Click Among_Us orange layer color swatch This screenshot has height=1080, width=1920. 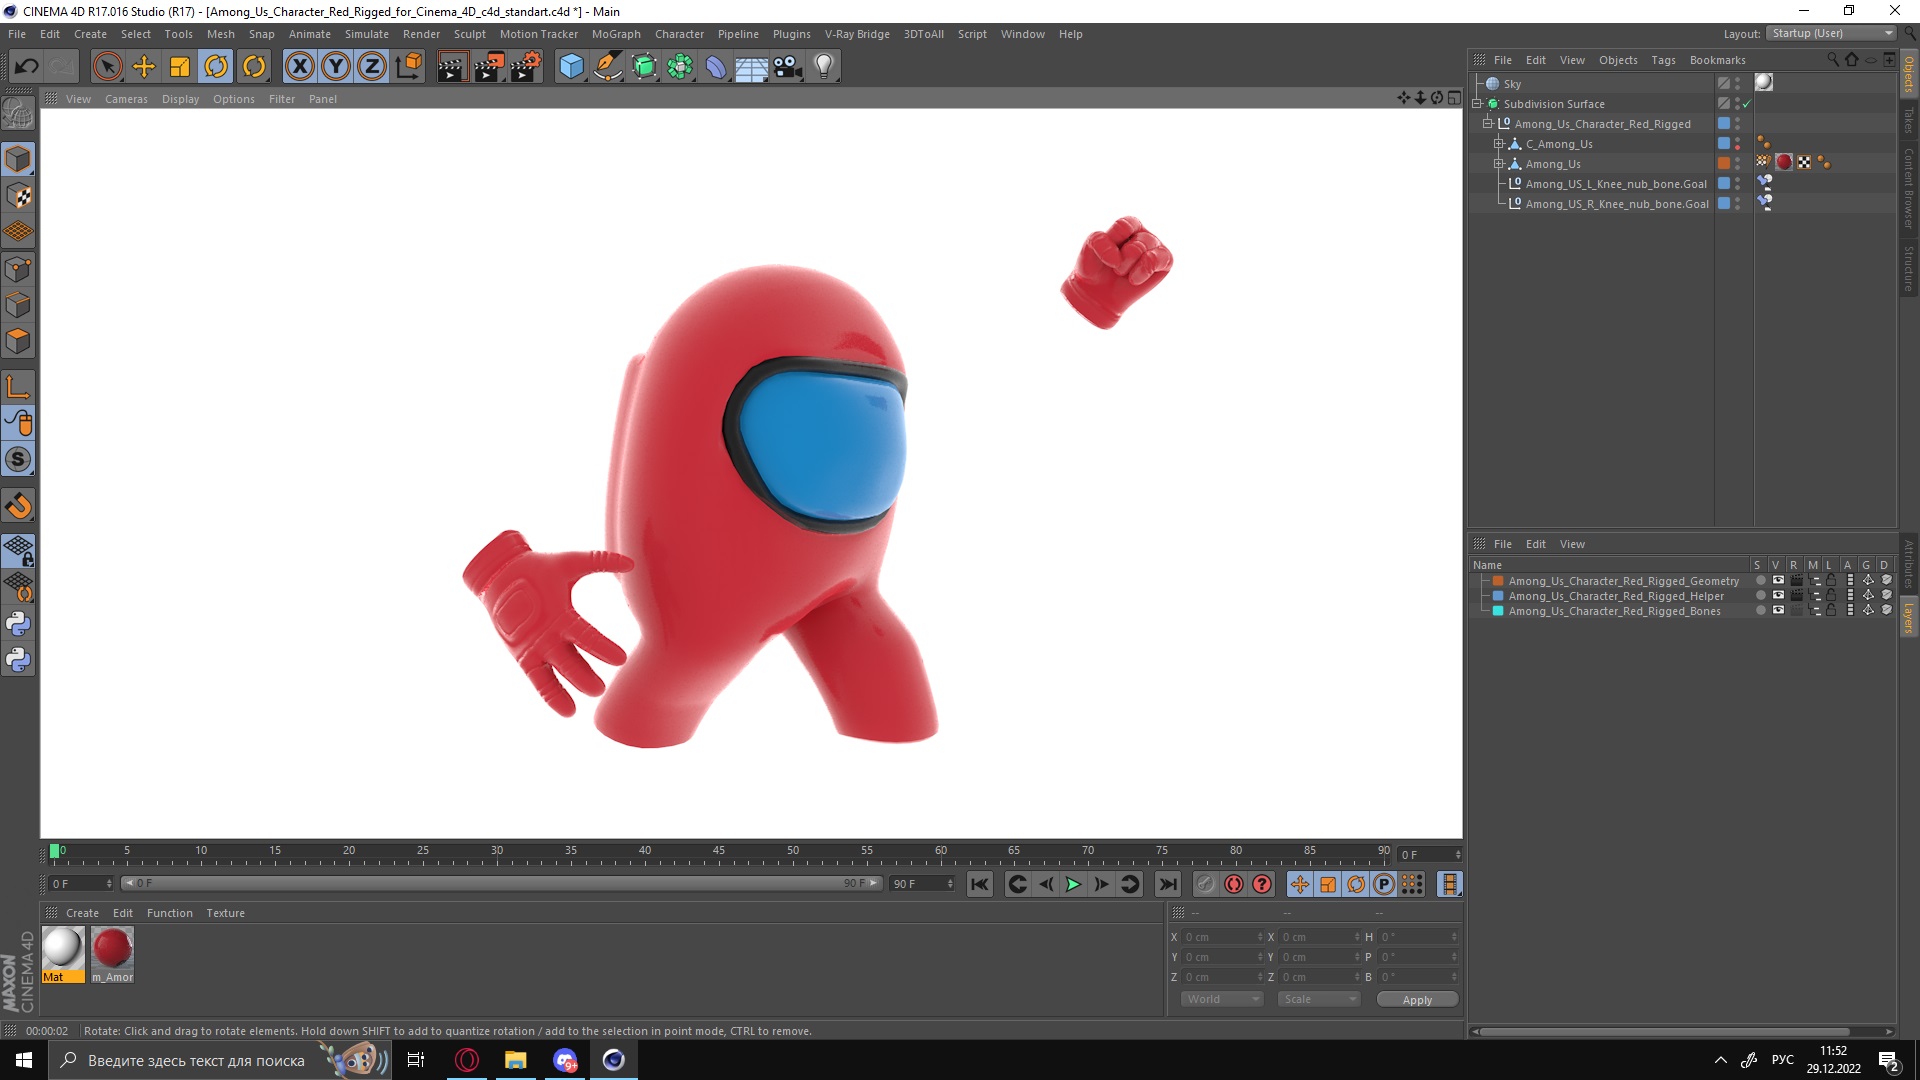click(x=1724, y=163)
